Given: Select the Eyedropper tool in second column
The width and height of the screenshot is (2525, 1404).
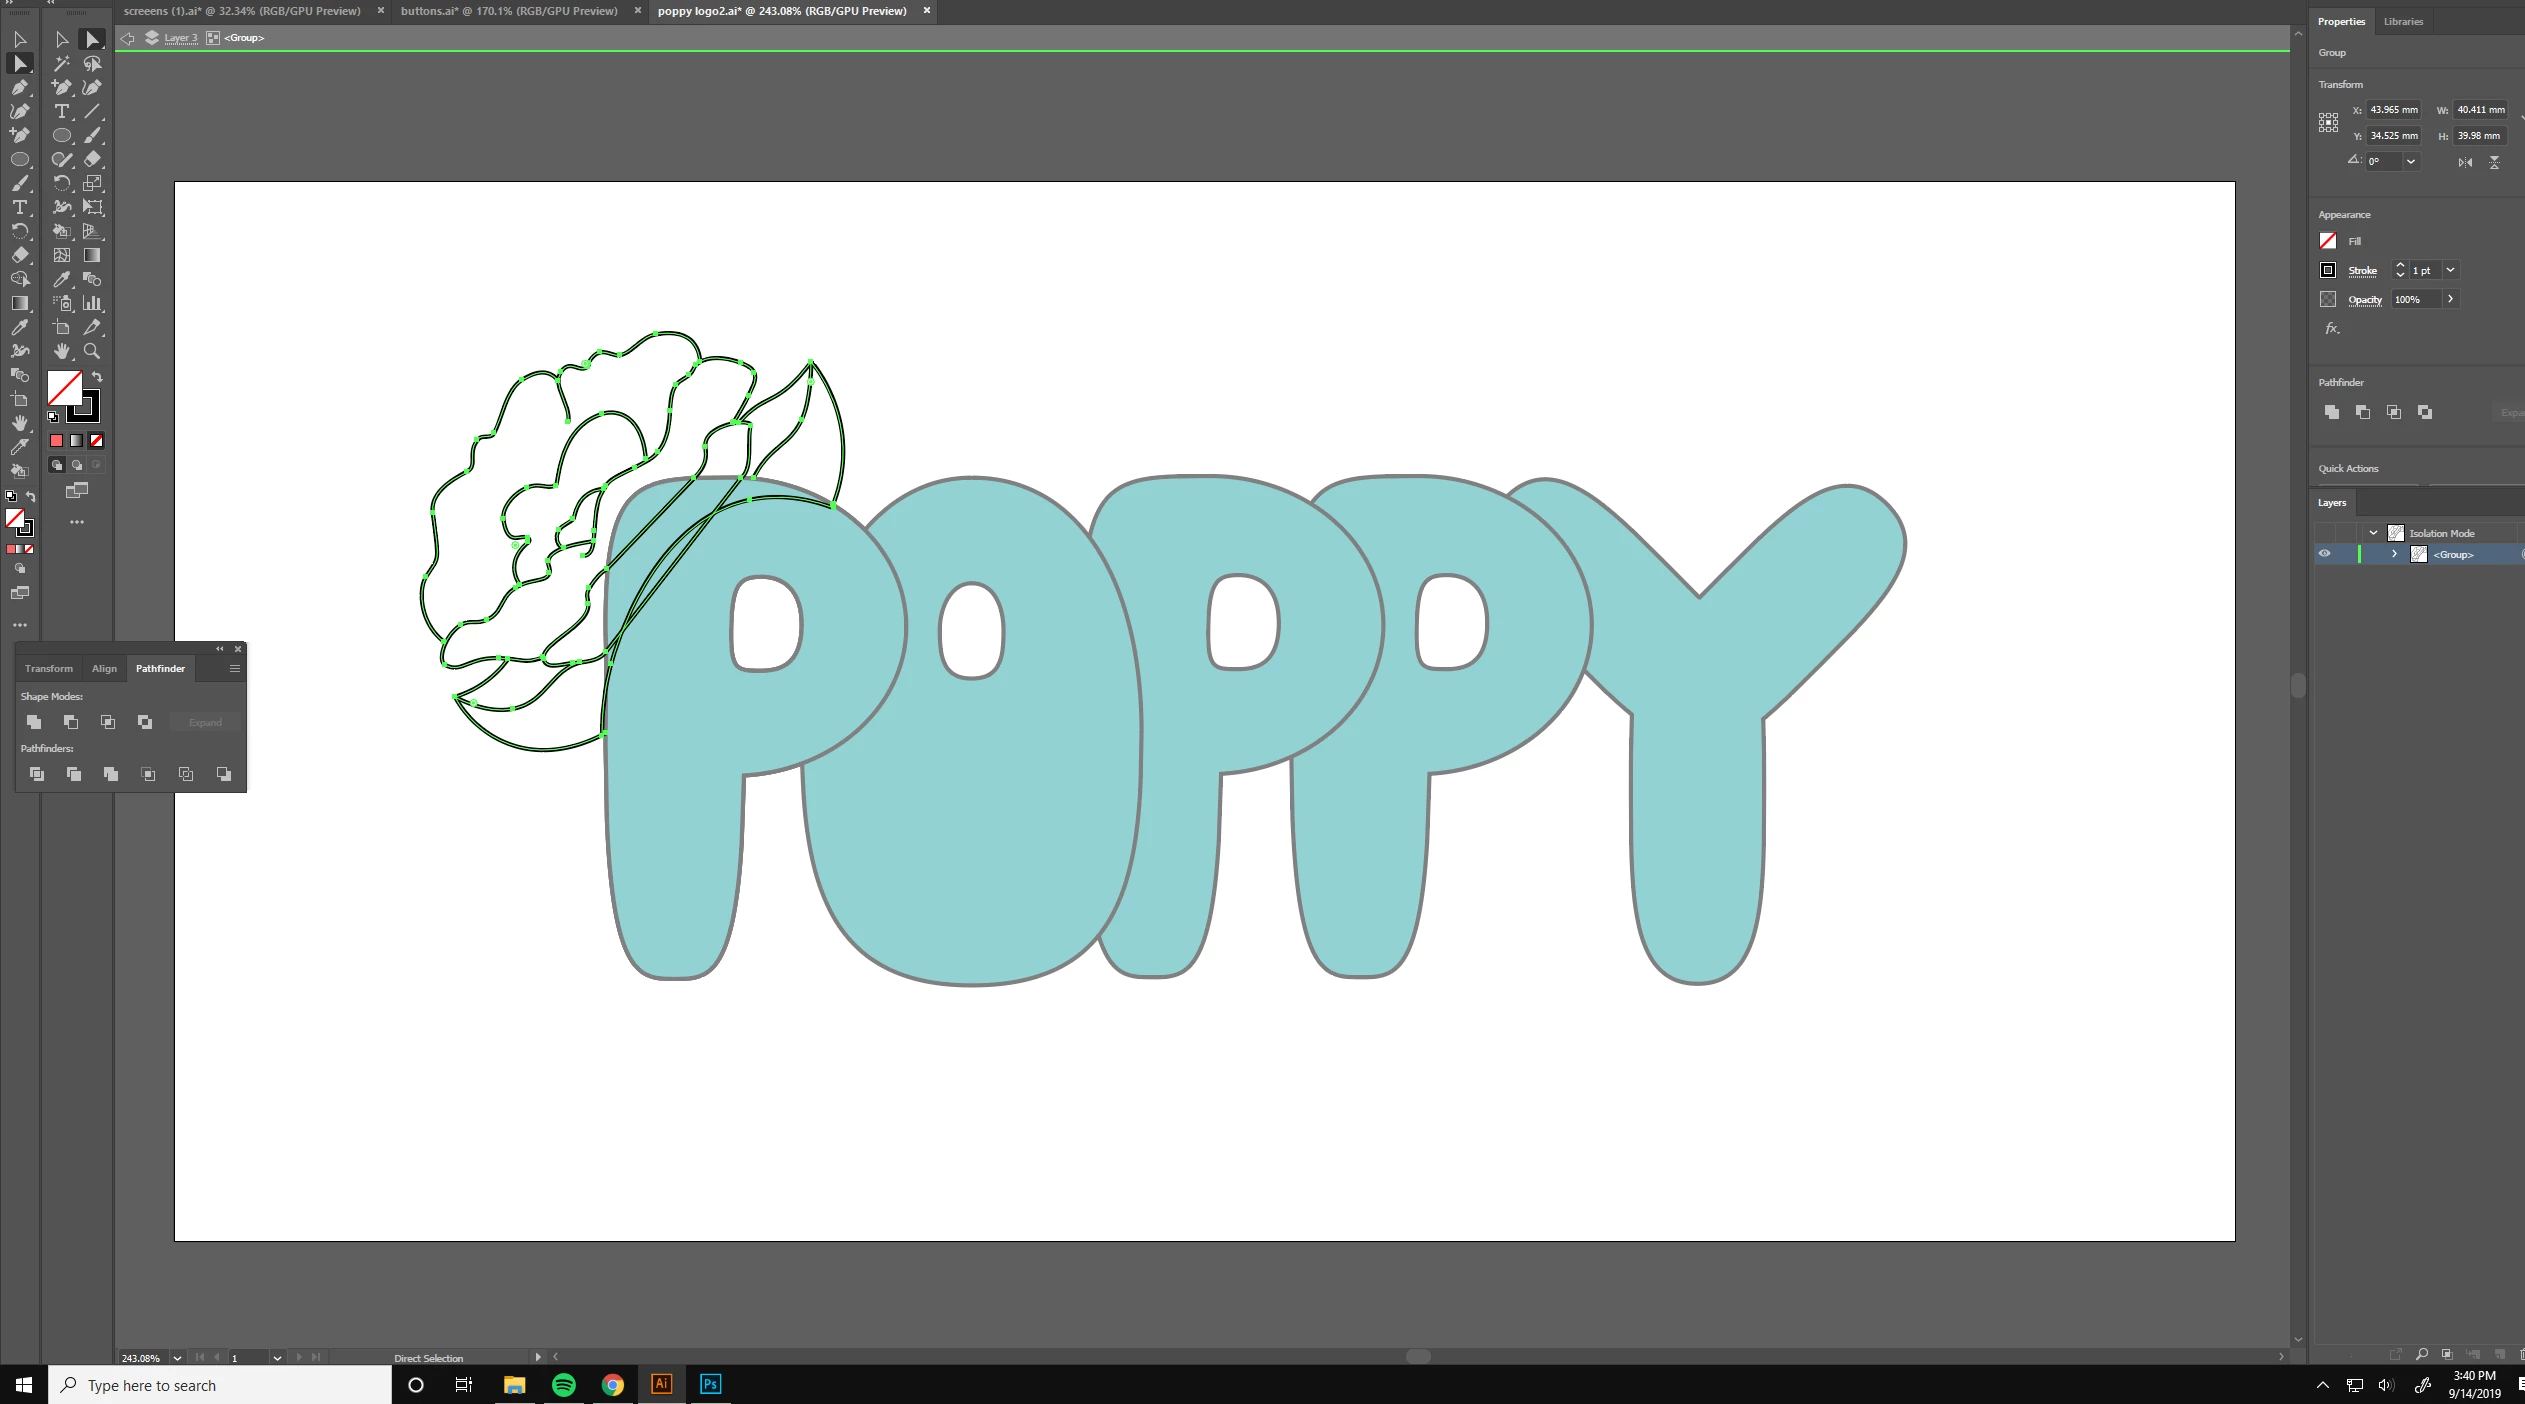Looking at the screenshot, I should [x=61, y=279].
